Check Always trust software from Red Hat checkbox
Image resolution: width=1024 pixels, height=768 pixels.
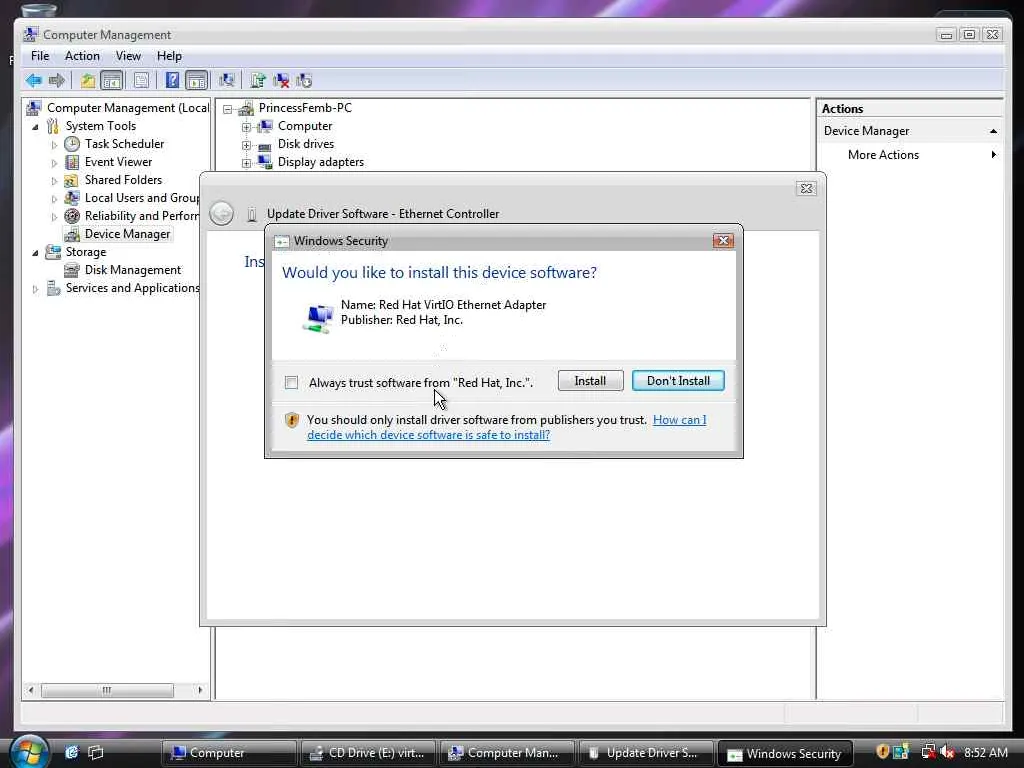pyautogui.click(x=291, y=383)
